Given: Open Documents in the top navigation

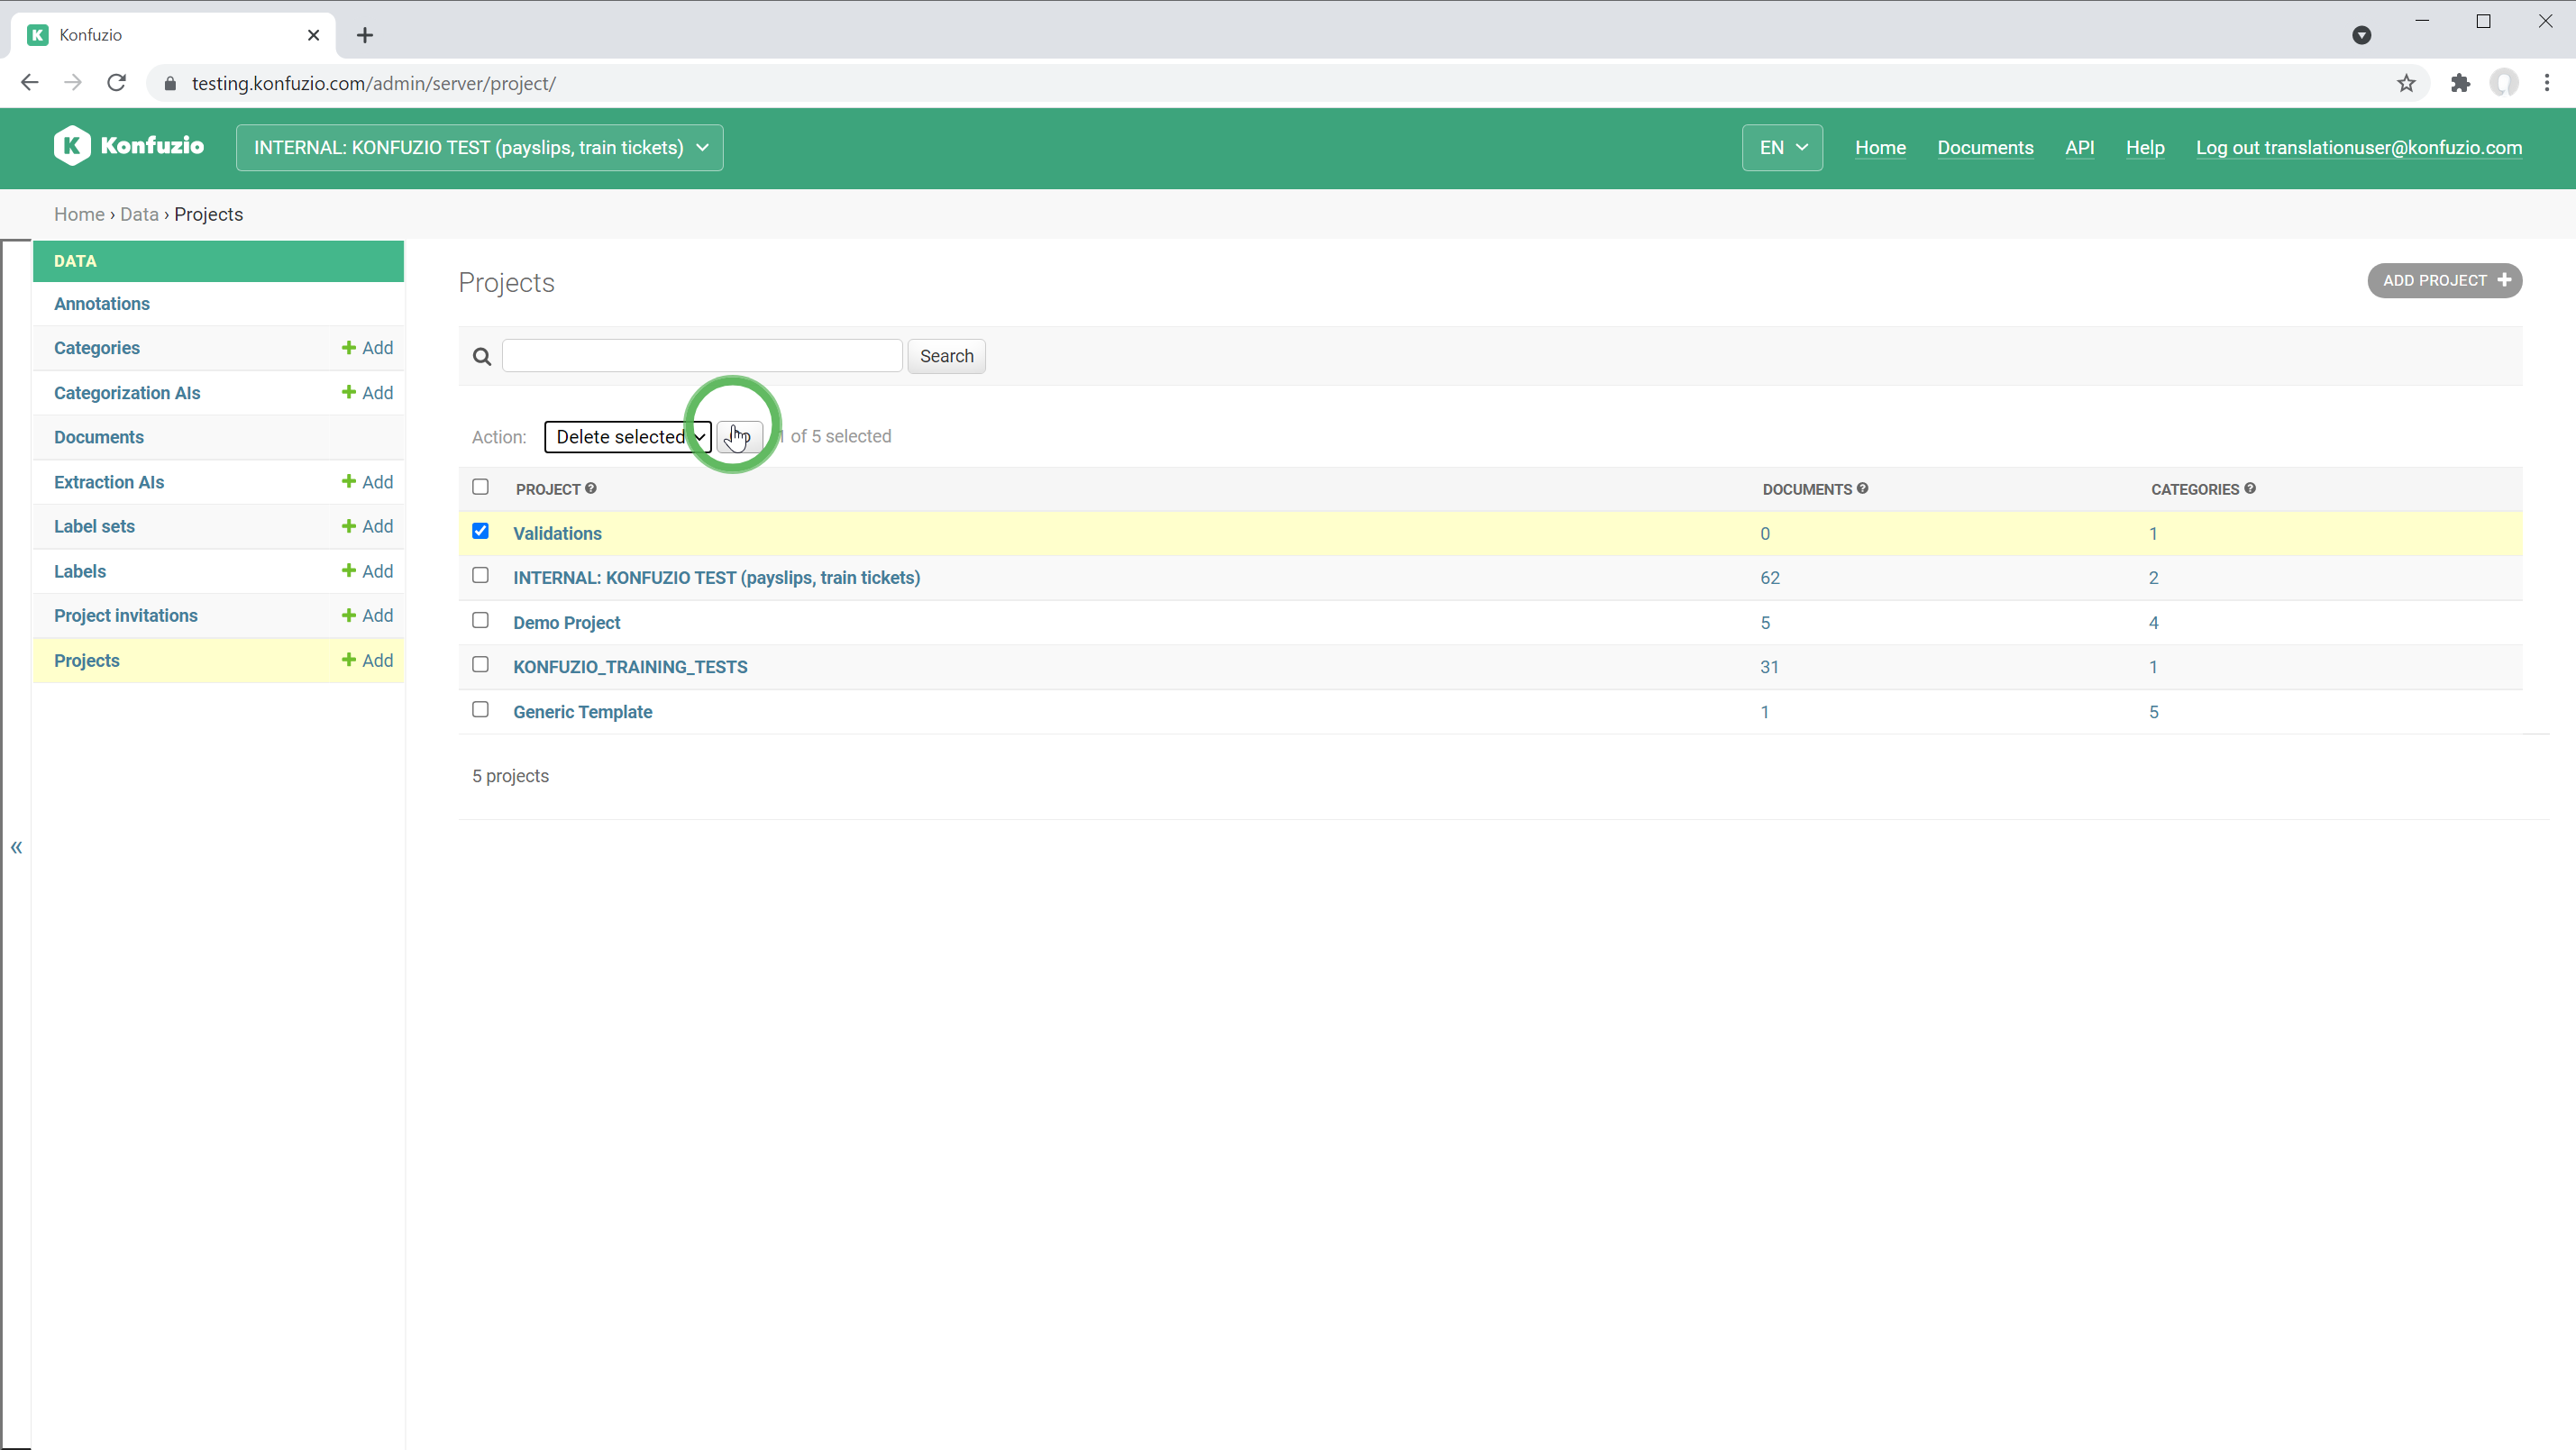Looking at the screenshot, I should point(1985,148).
